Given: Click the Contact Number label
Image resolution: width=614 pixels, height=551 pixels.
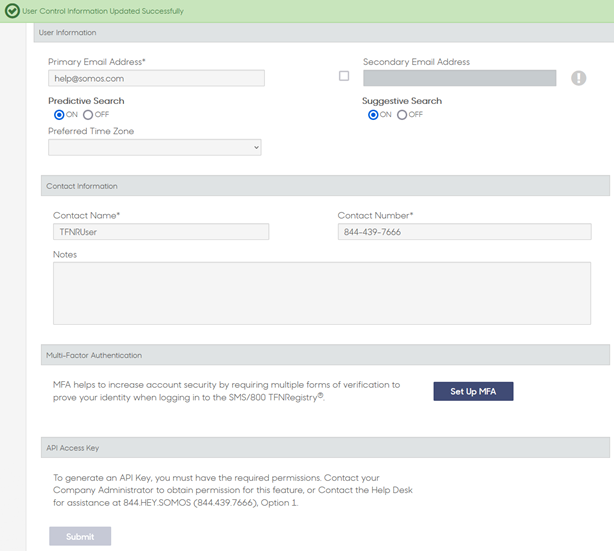Looking at the screenshot, I should pyautogui.click(x=375, y=215).
